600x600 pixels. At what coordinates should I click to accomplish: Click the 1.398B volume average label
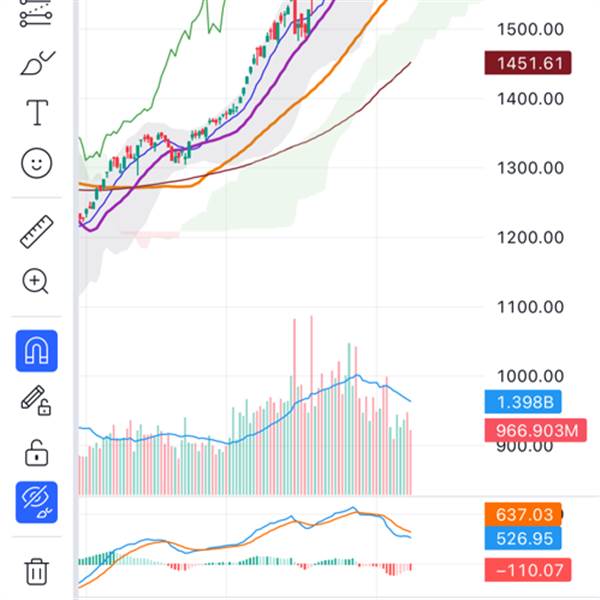[523, 402]
